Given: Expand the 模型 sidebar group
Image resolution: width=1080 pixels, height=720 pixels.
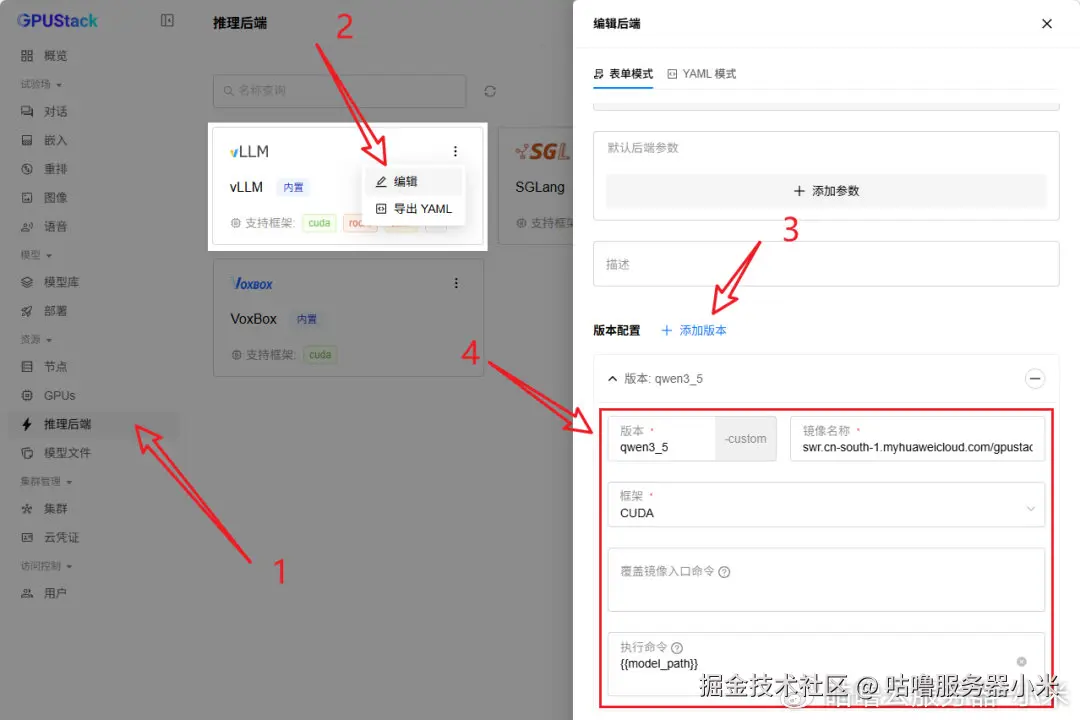Looking at the screenshot, I should pos(40,253).
